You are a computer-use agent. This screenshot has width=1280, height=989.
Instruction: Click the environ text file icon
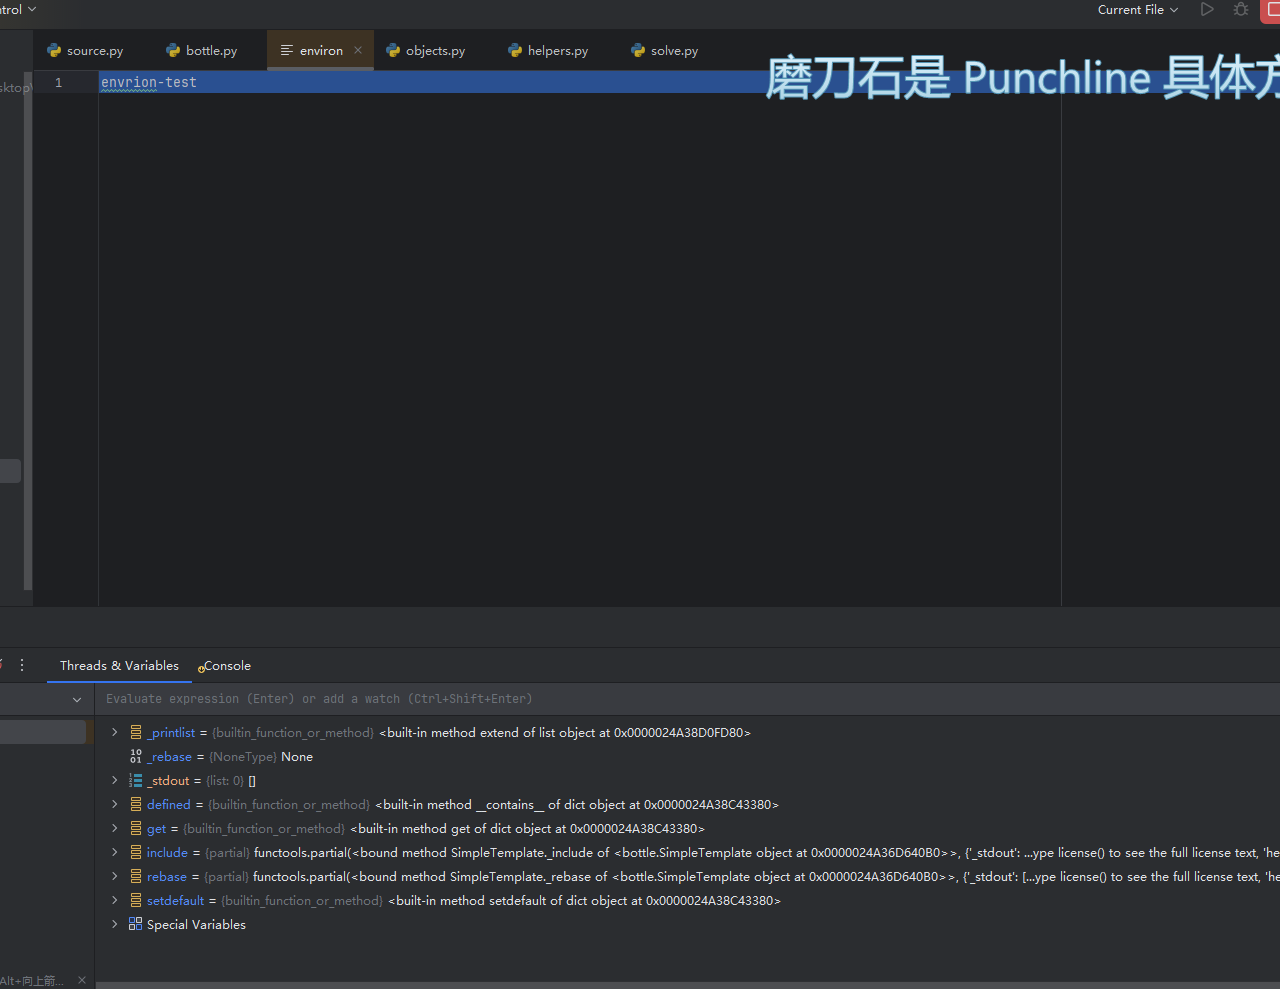point(287,50)
